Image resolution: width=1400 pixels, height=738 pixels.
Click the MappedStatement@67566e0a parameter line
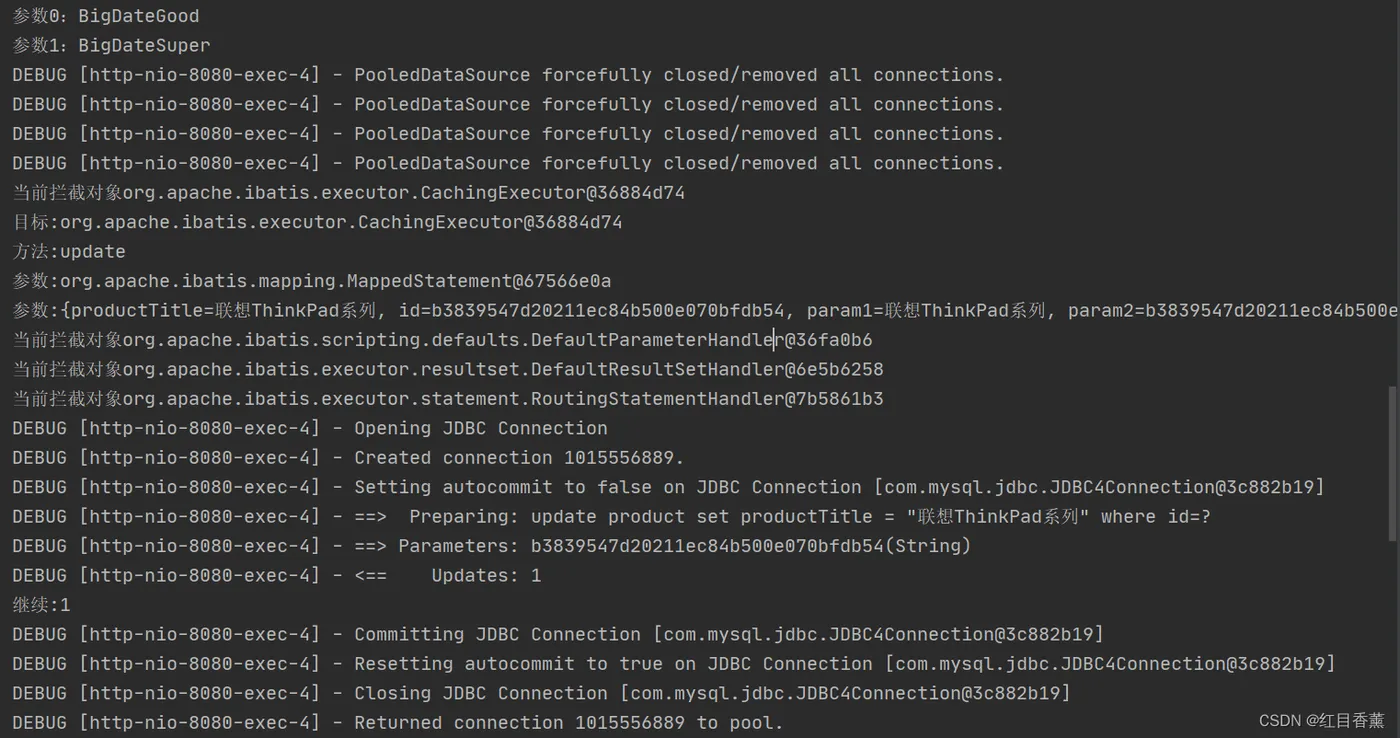311,281
